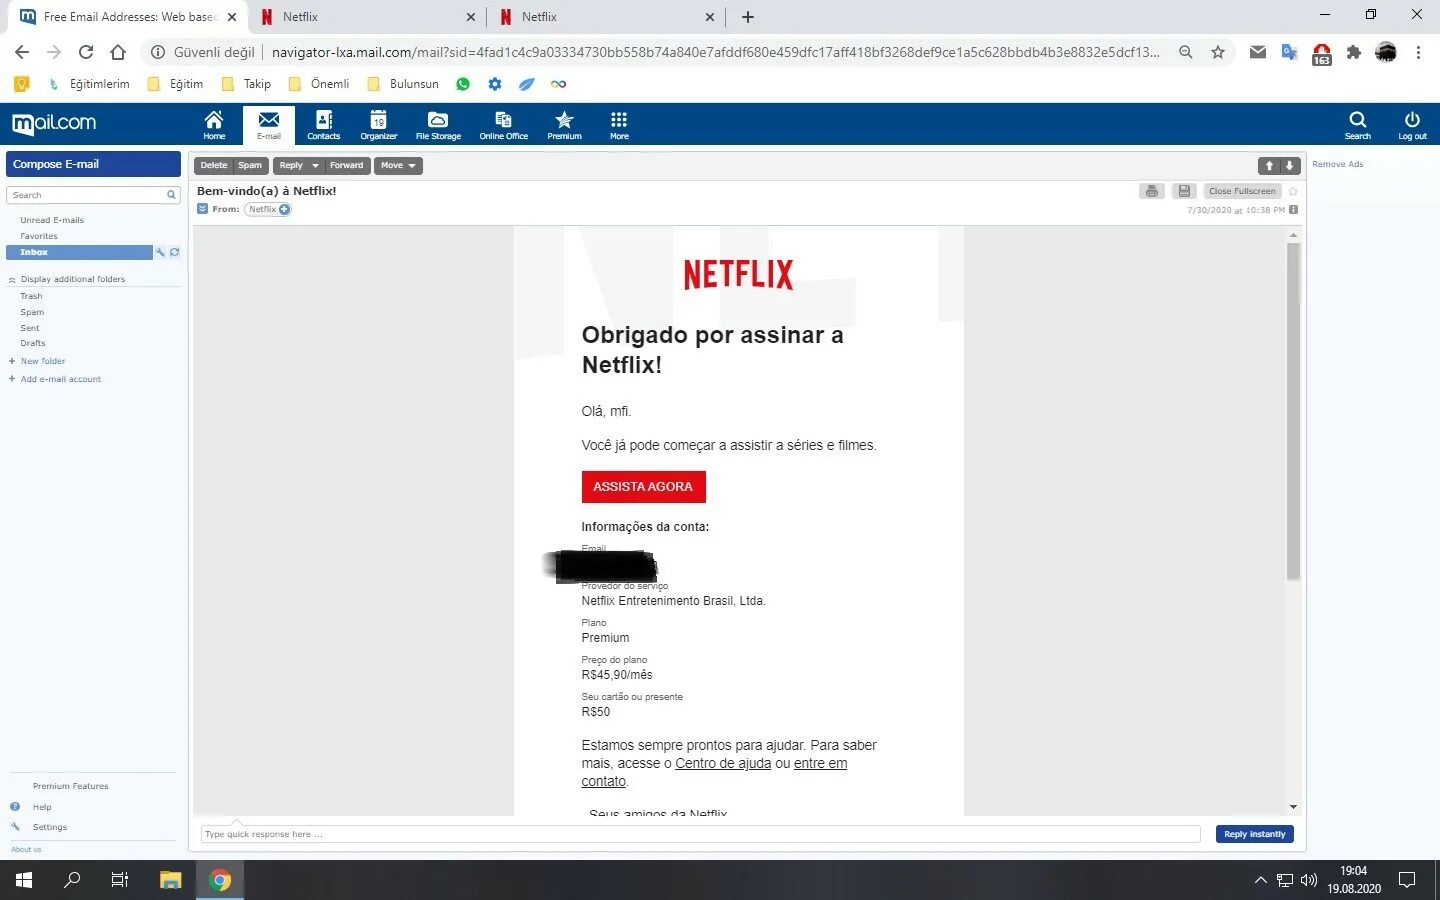Click New folder
This screenshot has width=1440, height=900.
point(43,361)
